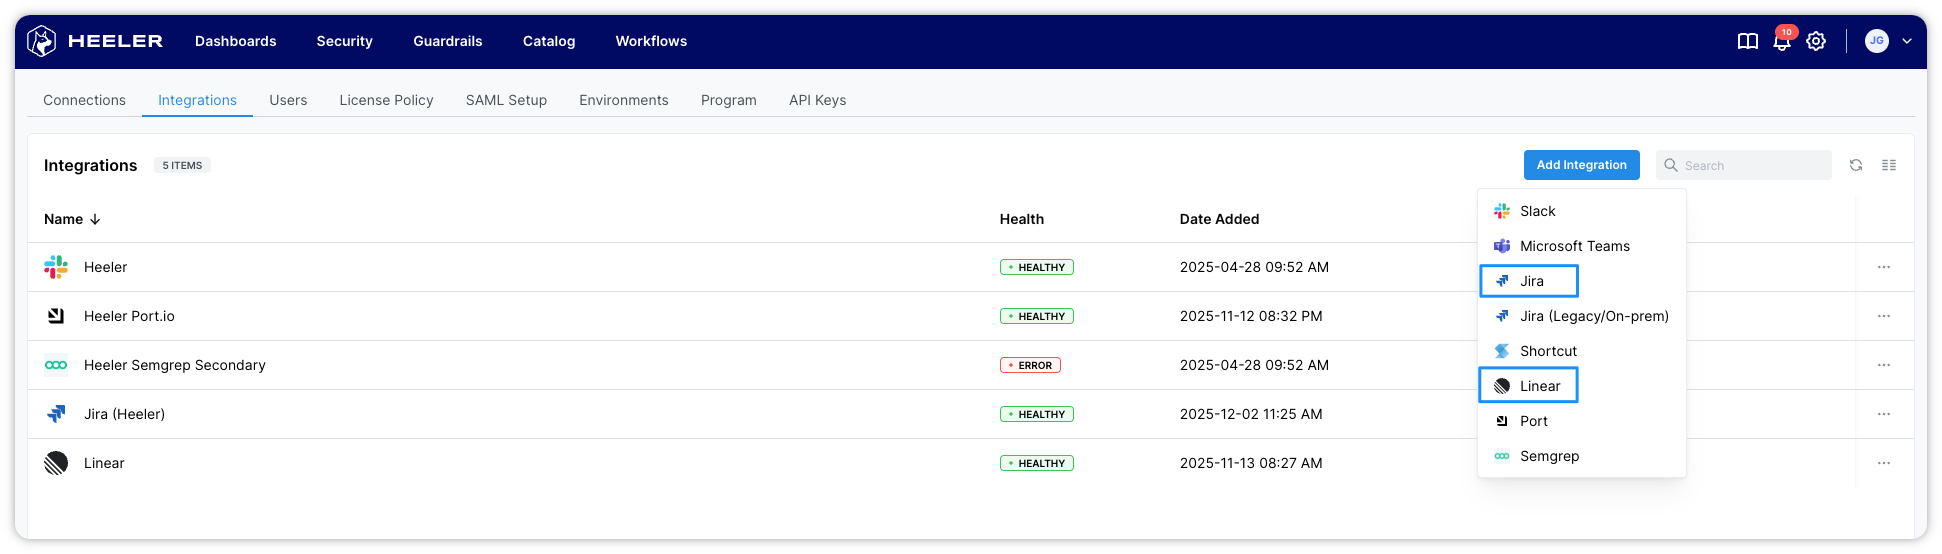Select Semgrep from the integration list
Viewport: 1942px width, 554px height.
click(x=1549, y=456)
